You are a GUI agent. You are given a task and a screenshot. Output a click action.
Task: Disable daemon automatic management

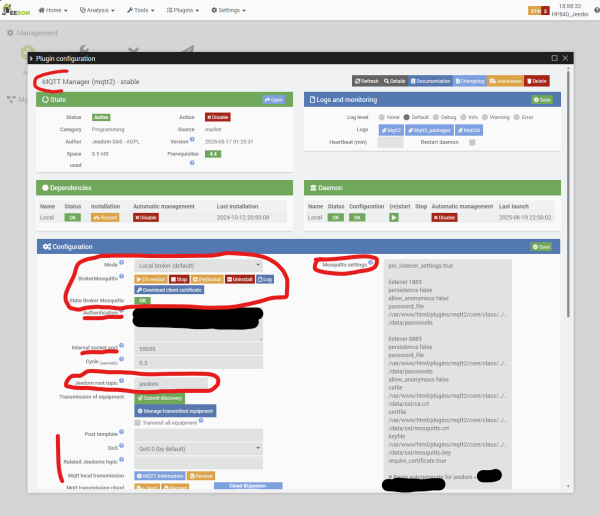click(444, 218)
